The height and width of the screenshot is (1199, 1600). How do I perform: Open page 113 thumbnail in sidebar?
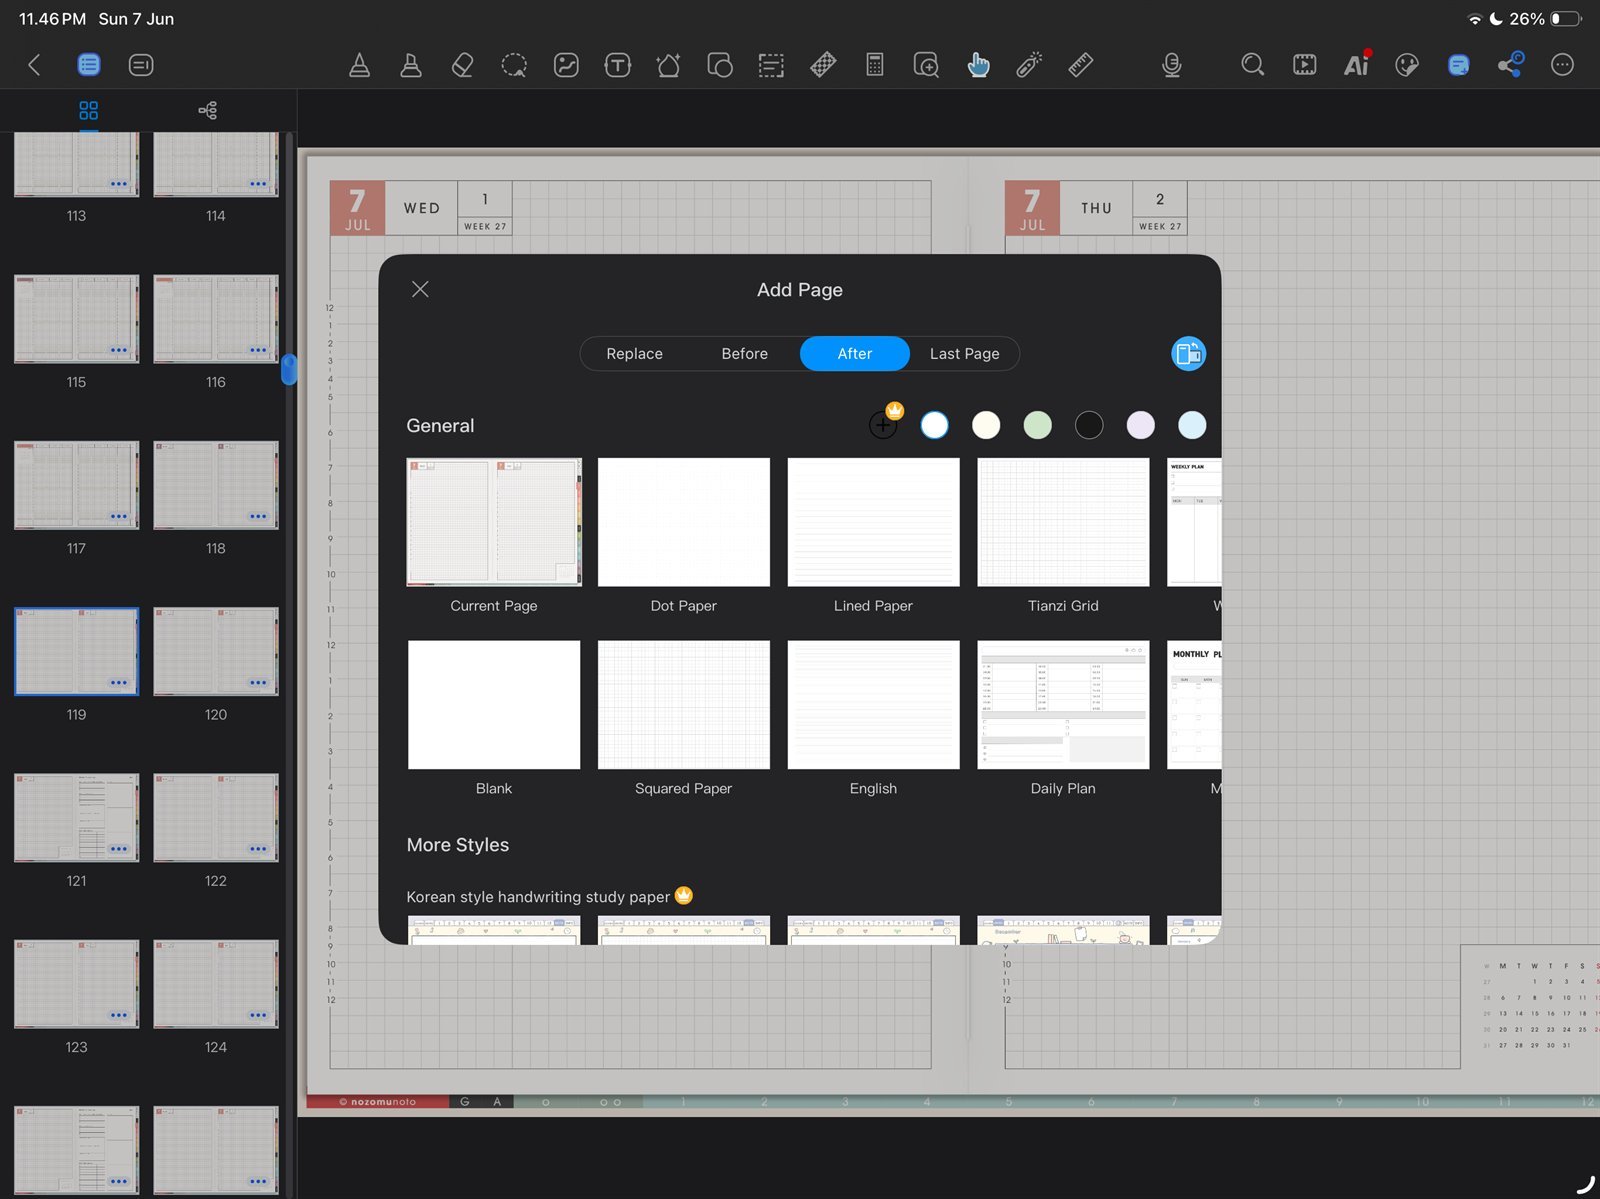coord(76,164)
